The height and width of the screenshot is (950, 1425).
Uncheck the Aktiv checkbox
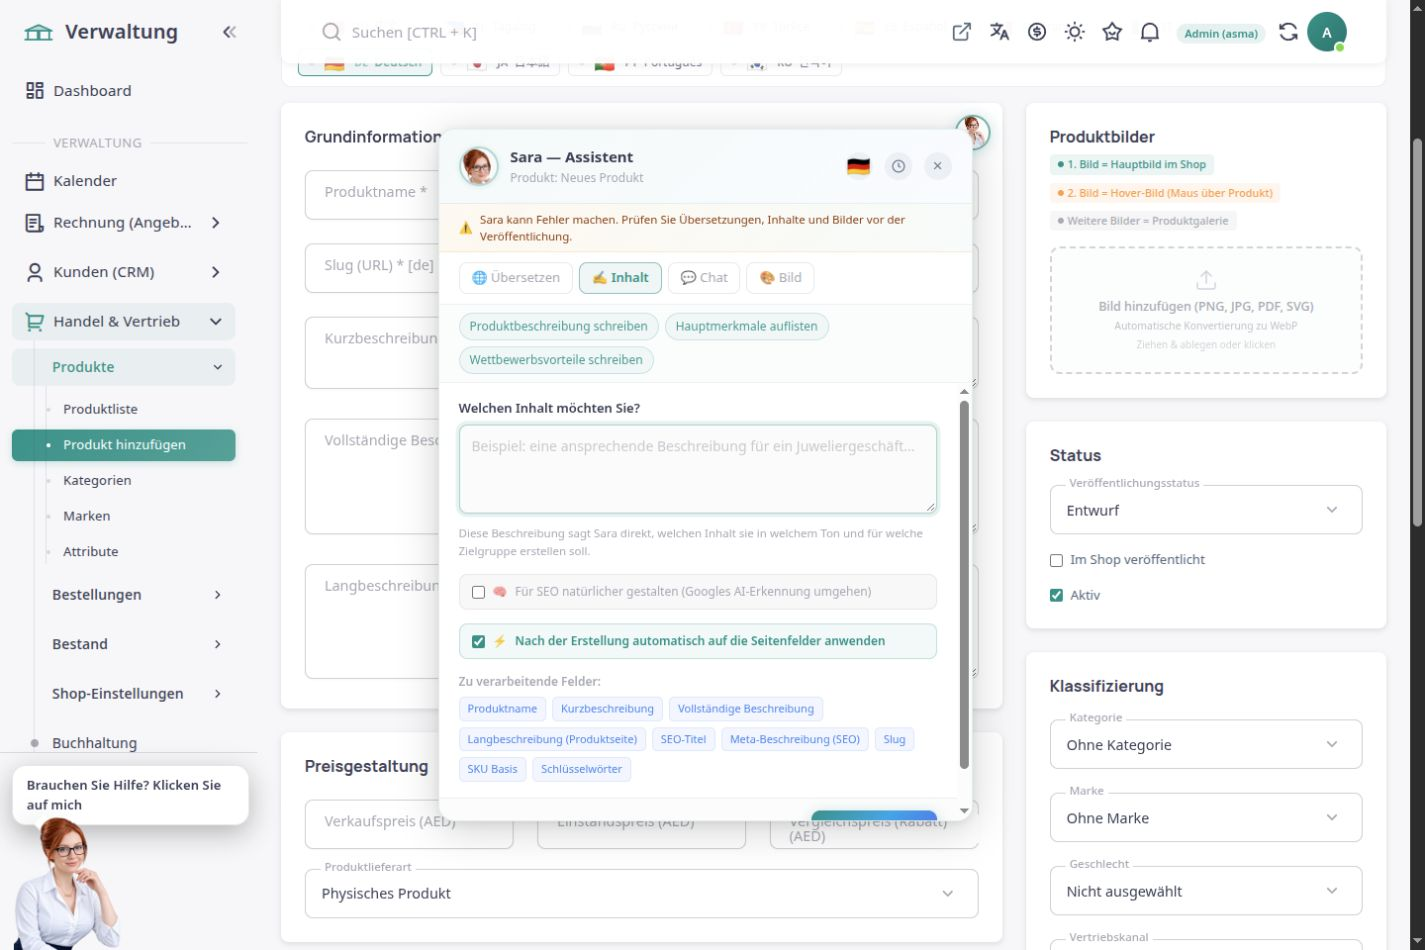coord(1056,595)
